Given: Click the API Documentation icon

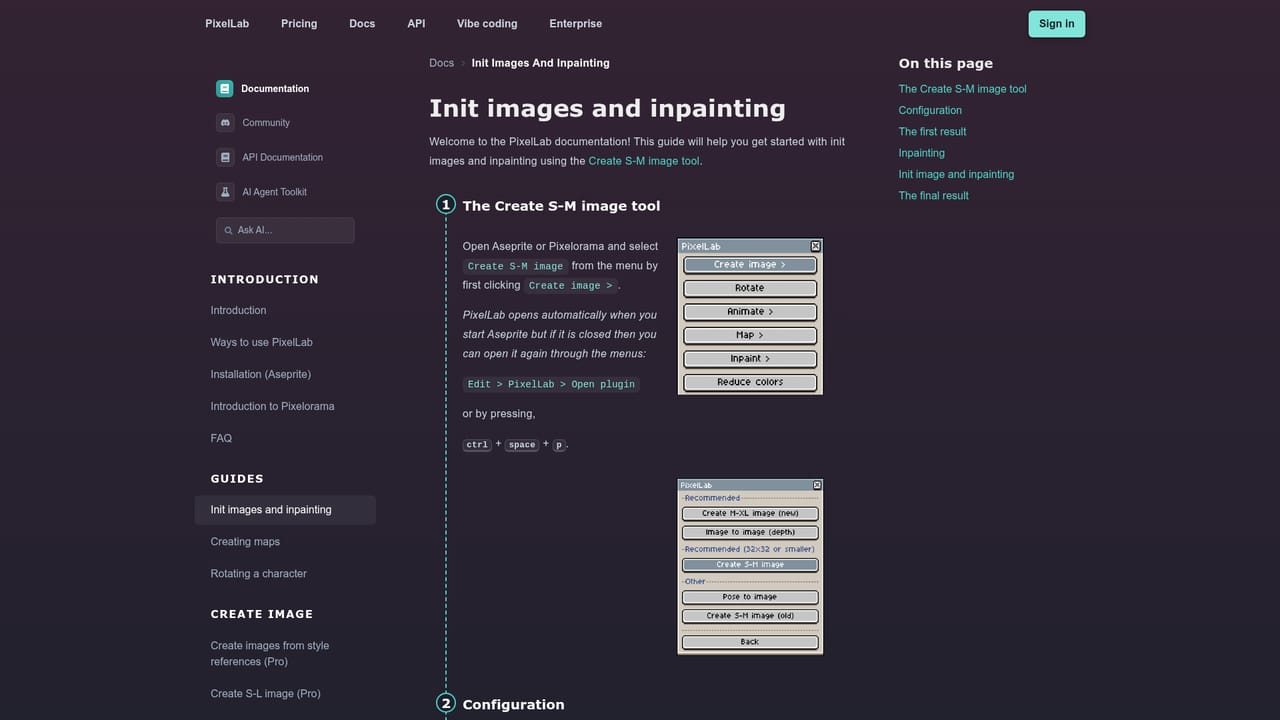Looking at the screenshot, I should pyautogui.click(x=225, y=157).
